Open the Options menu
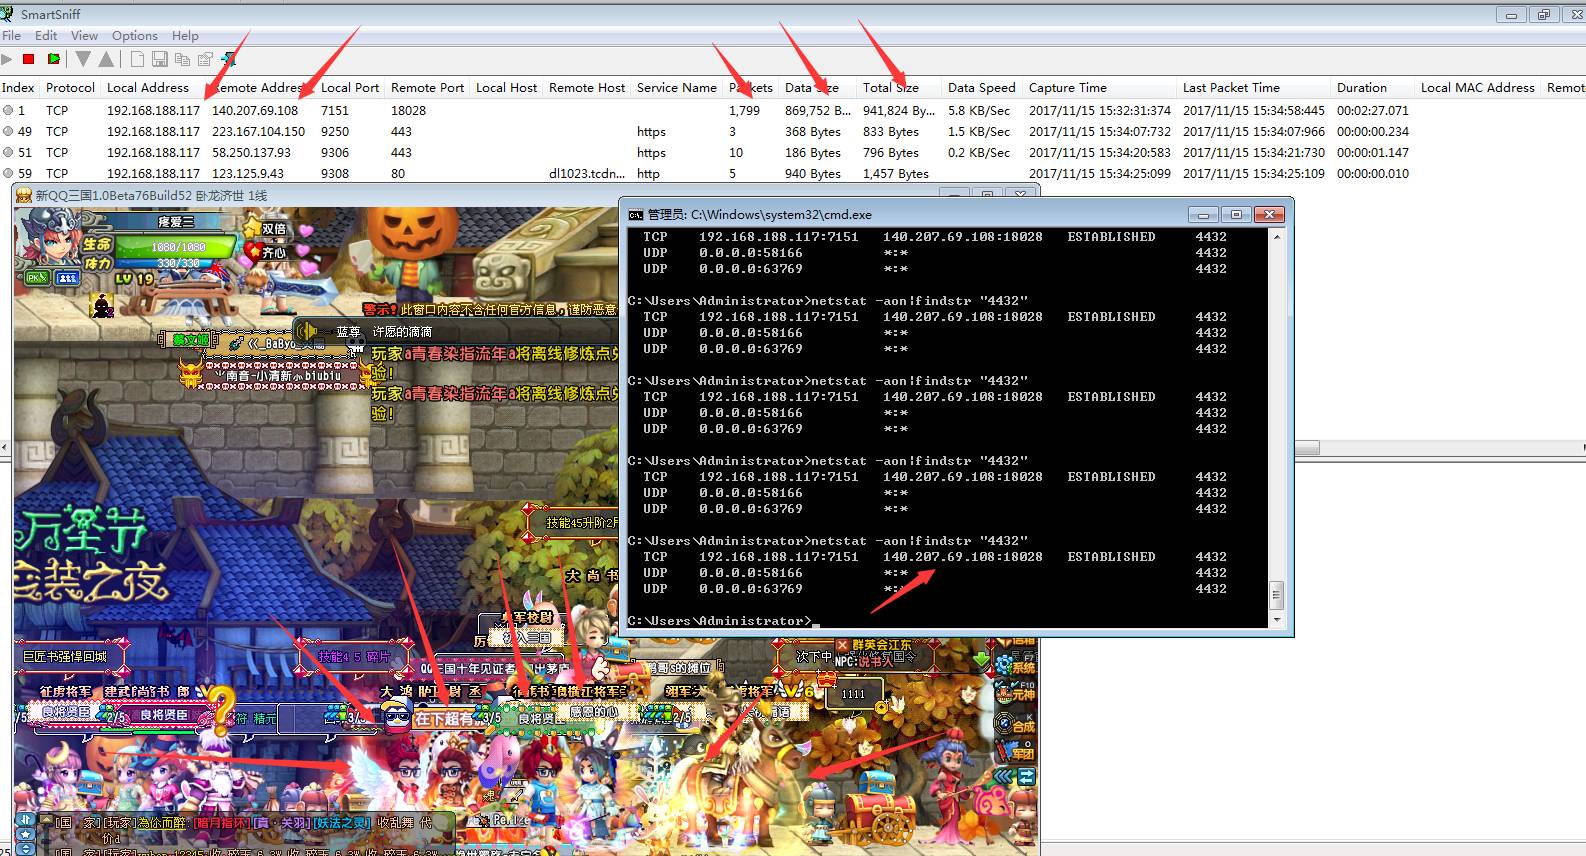Image resolution: width=1586 pixels, height=856 pixels. click(x=135, y=35)
